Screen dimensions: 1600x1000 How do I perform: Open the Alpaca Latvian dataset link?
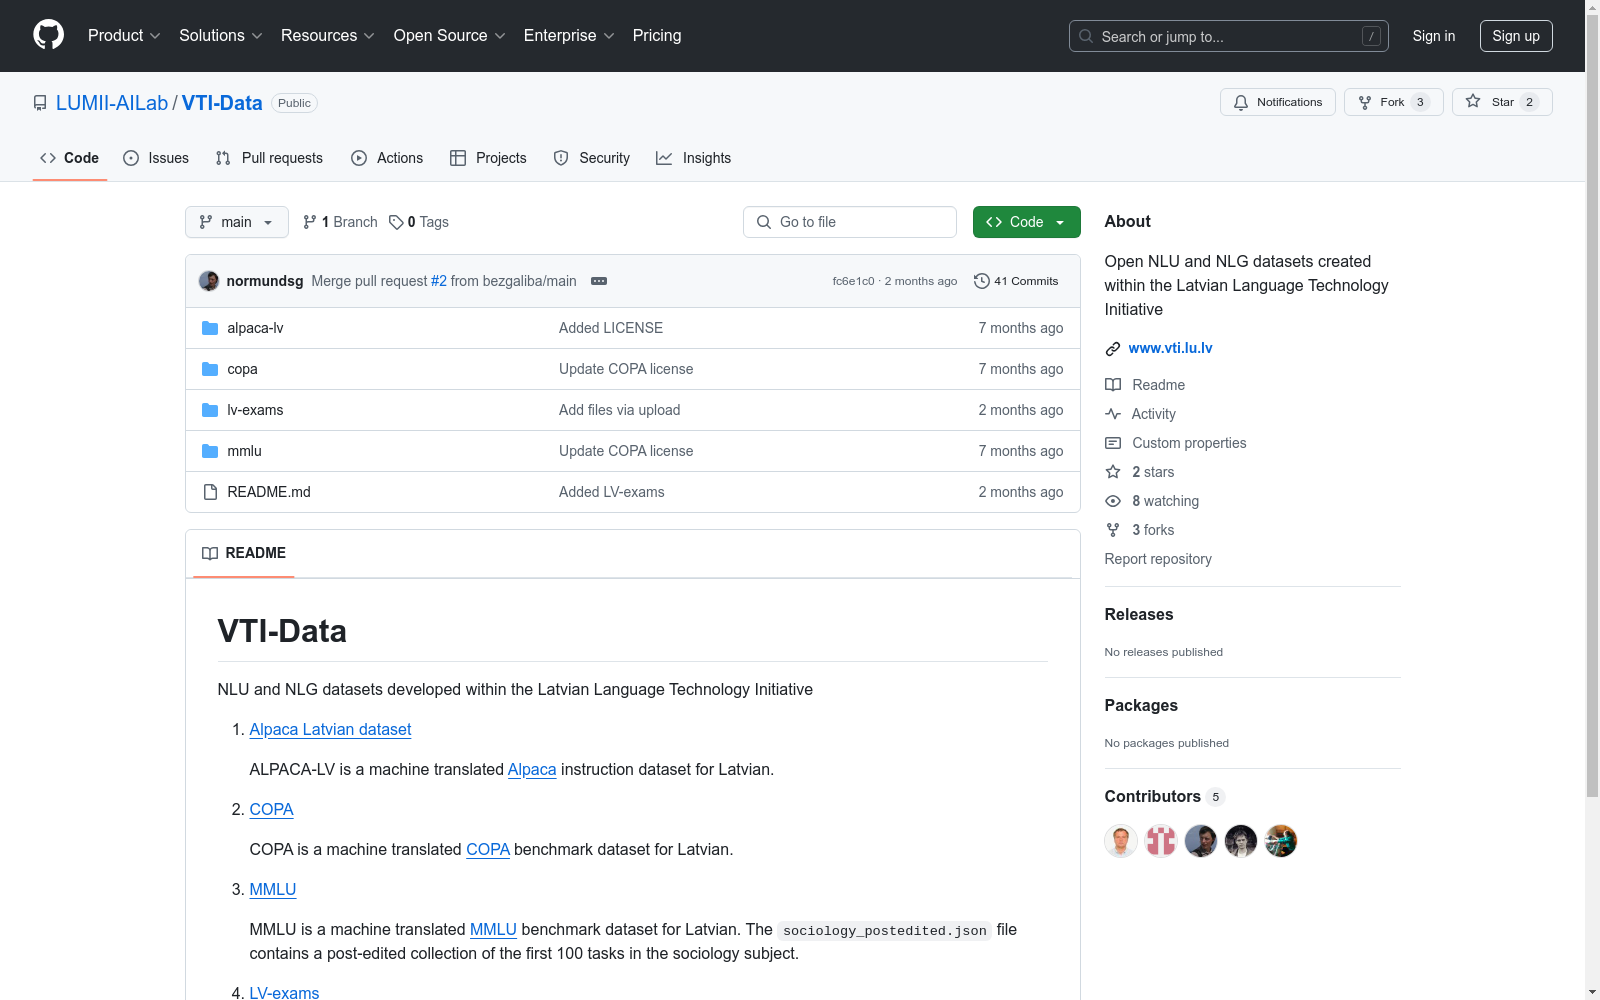(x=330, y=730)
